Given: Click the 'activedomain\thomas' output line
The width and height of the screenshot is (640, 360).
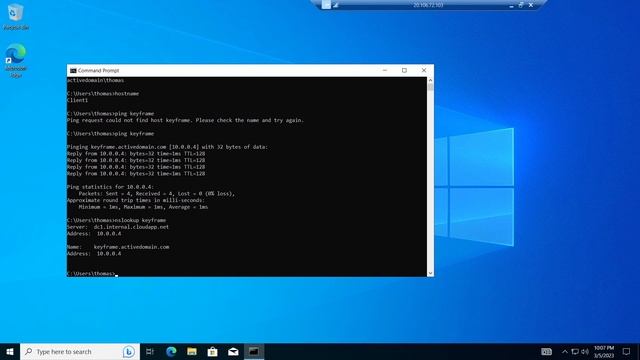Looking at the screenshot, I should [x=96, y=80].
